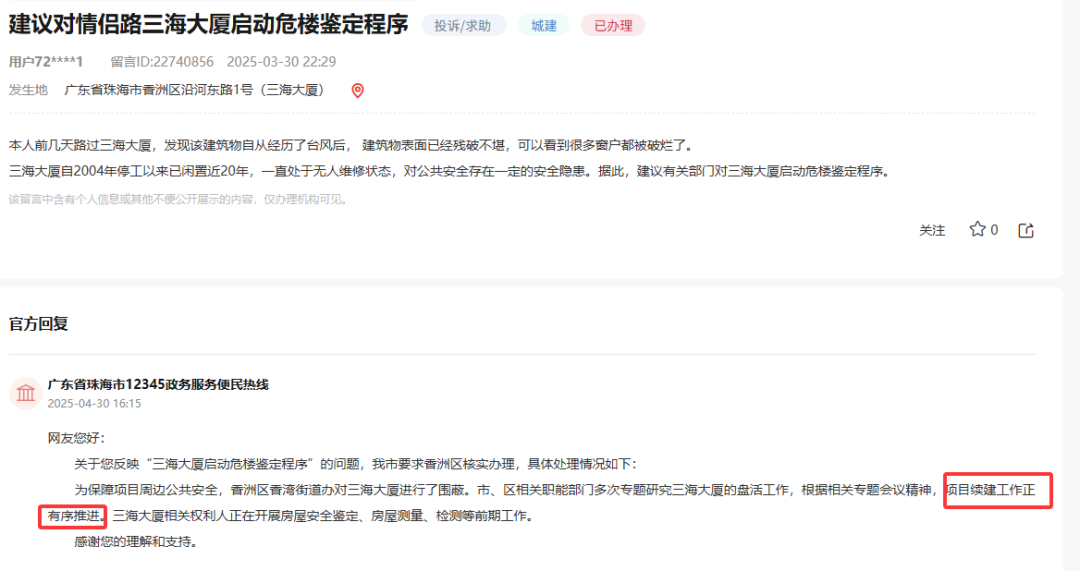Viewport: 1080px width, 571px height.
Task: Click the share icon
Action: (x=1026, y=230)
